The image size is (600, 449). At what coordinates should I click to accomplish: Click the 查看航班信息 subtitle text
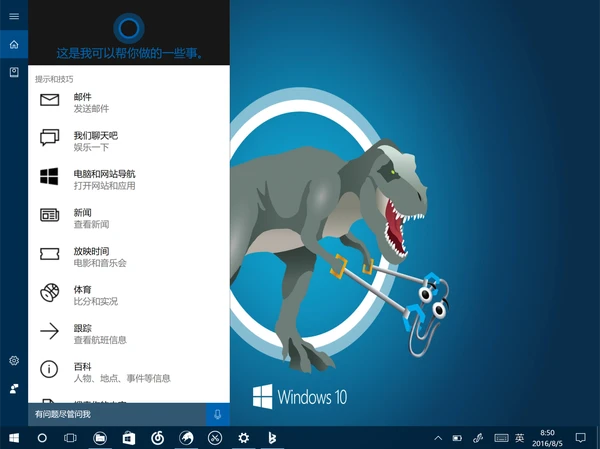pos(100,340)
